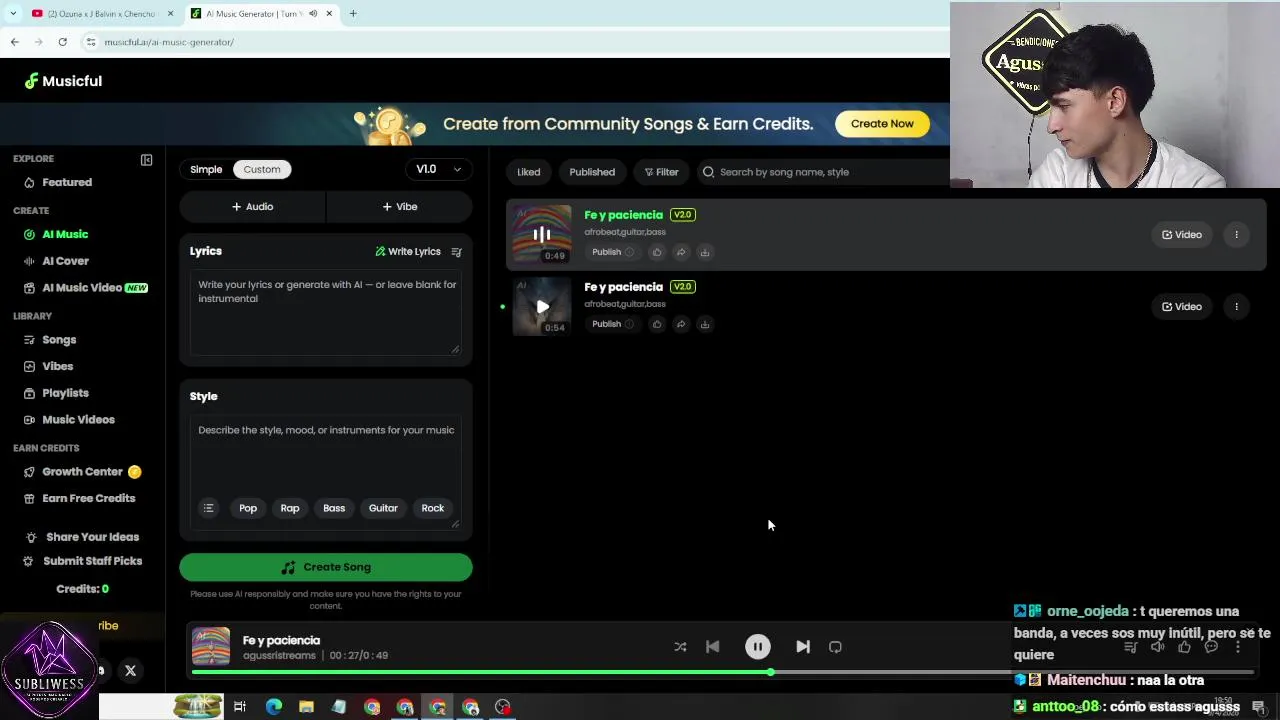This screenshot has width=1280, height=720.
Task: Publish the first Fe y paciencia song
Action: pyautogui.click(x=612, y=252)
